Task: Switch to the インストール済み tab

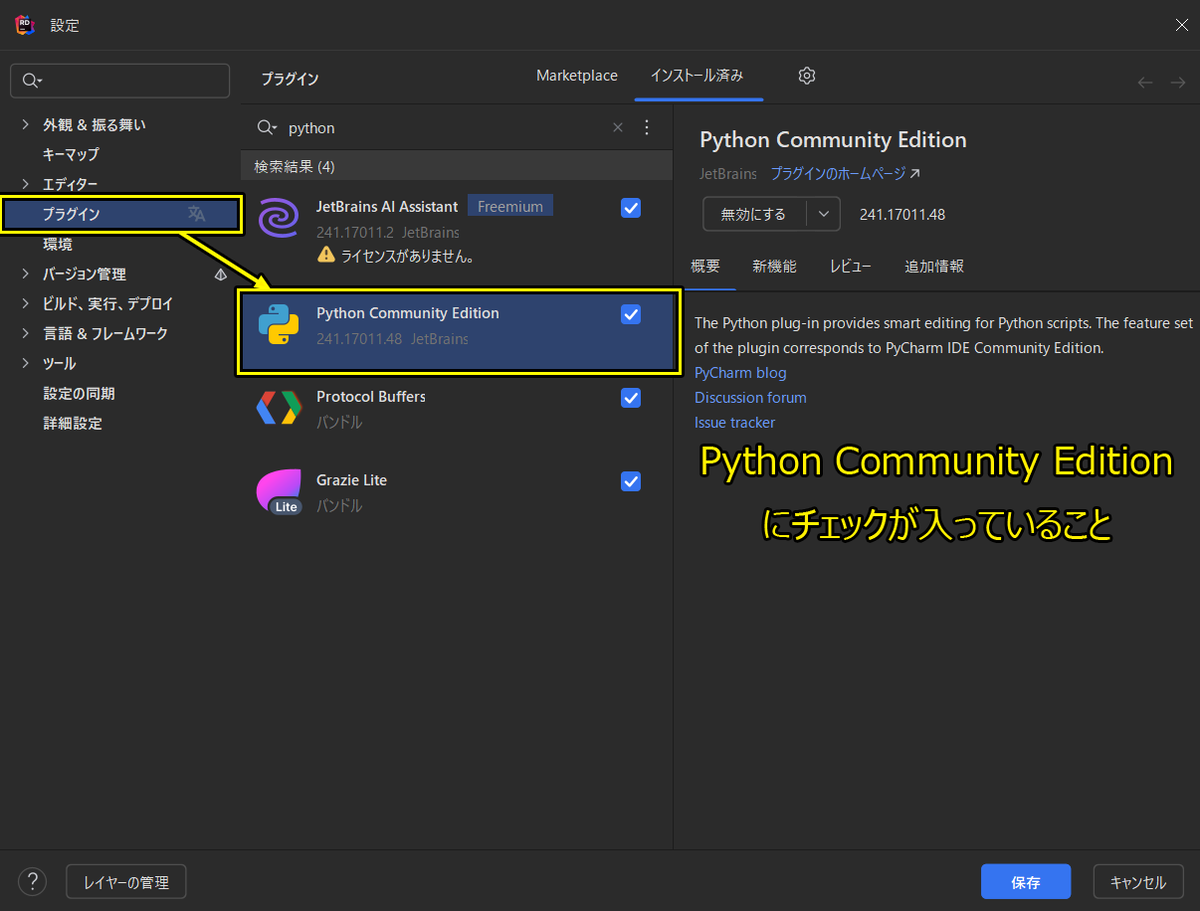Action: point(697,76)
